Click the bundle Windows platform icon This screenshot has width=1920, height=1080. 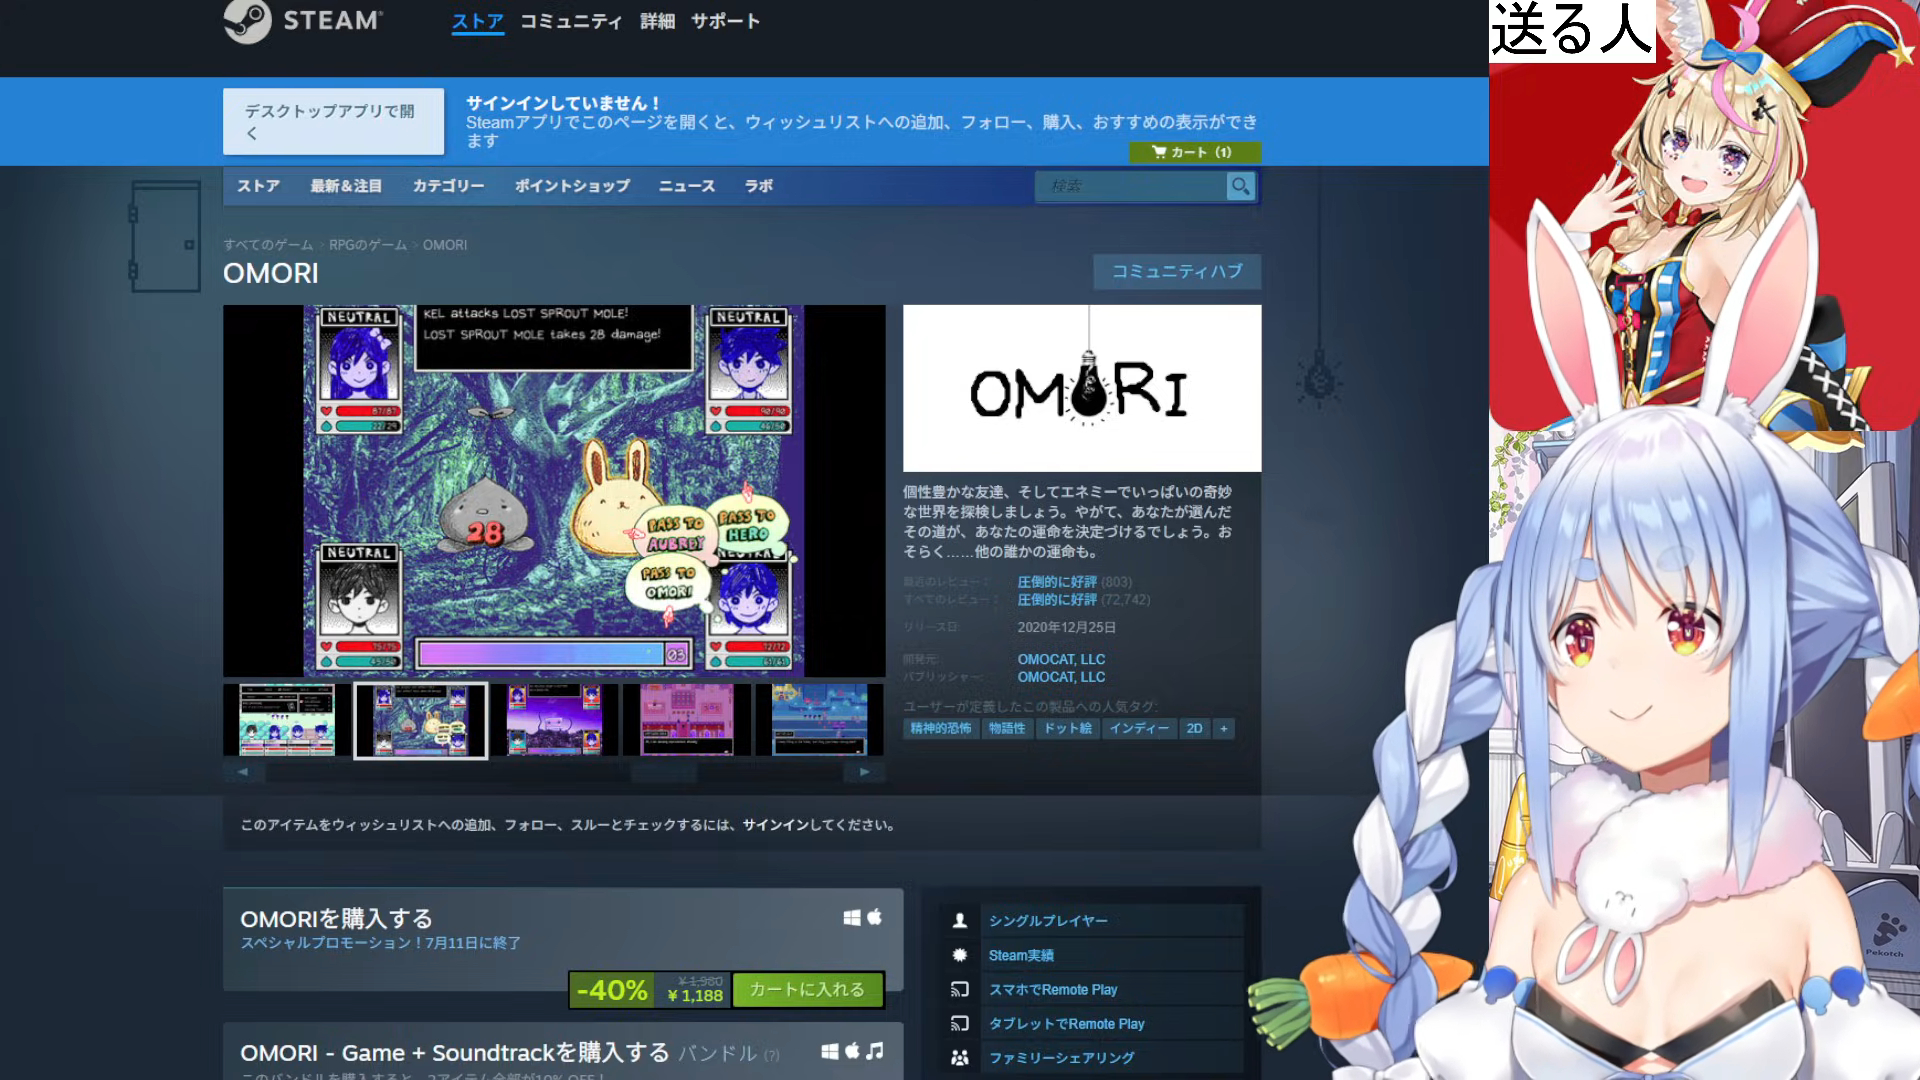point(830,1051)
